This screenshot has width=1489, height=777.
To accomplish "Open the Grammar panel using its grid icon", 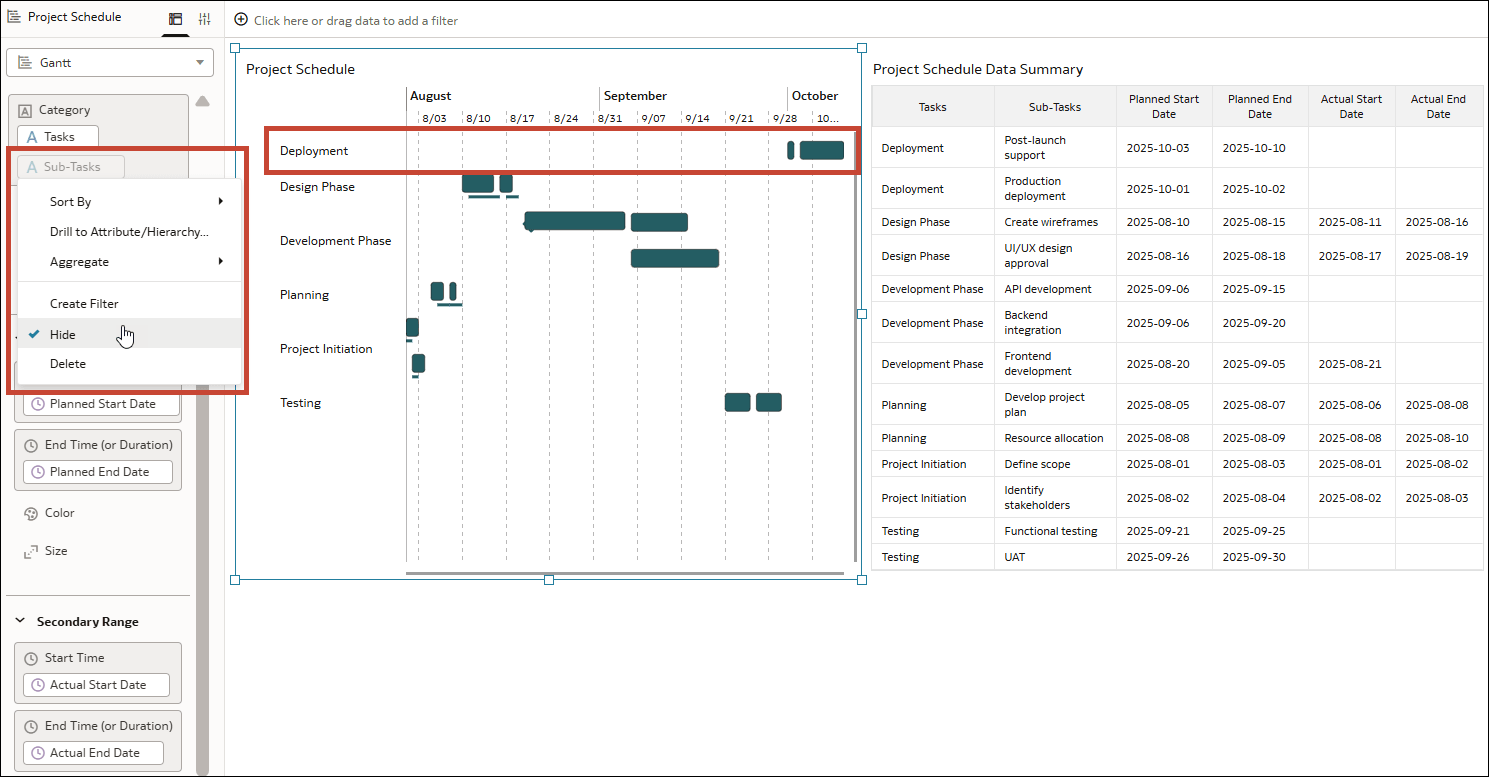I will pyautogui.click(x=175, y=17).
